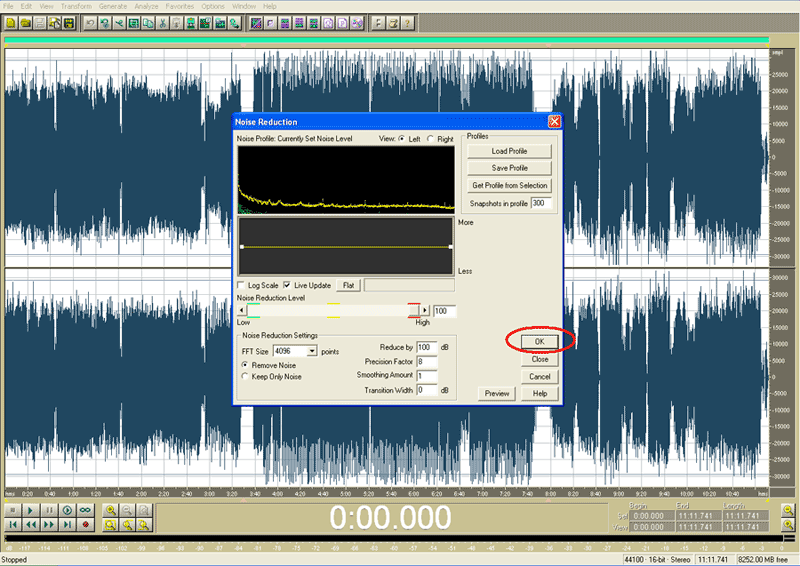
Task: Click OK in the Noise Reduction dialog
Action: (540, 341)
